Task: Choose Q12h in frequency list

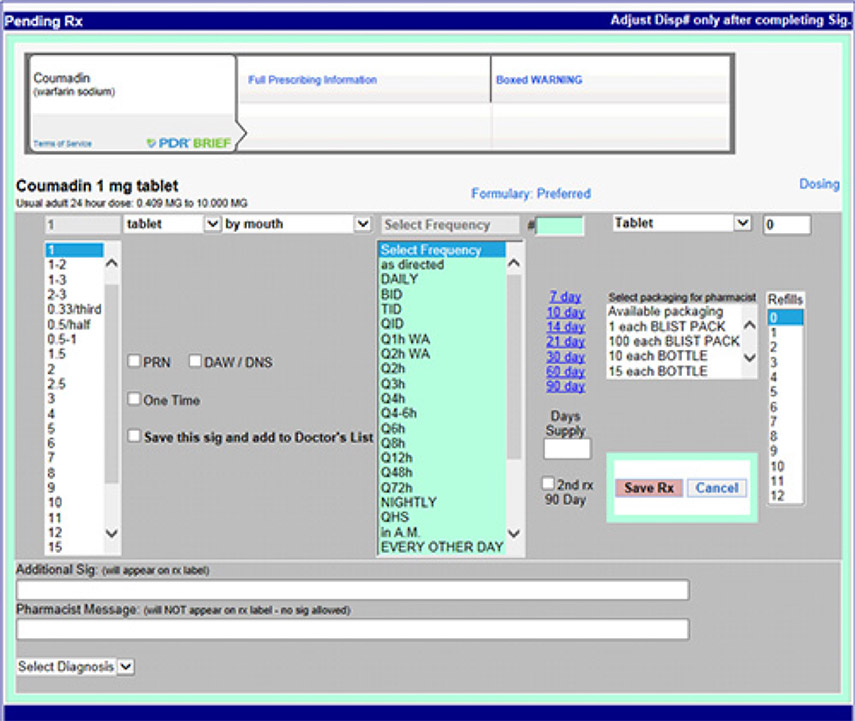Action: [x=442, y=458]
